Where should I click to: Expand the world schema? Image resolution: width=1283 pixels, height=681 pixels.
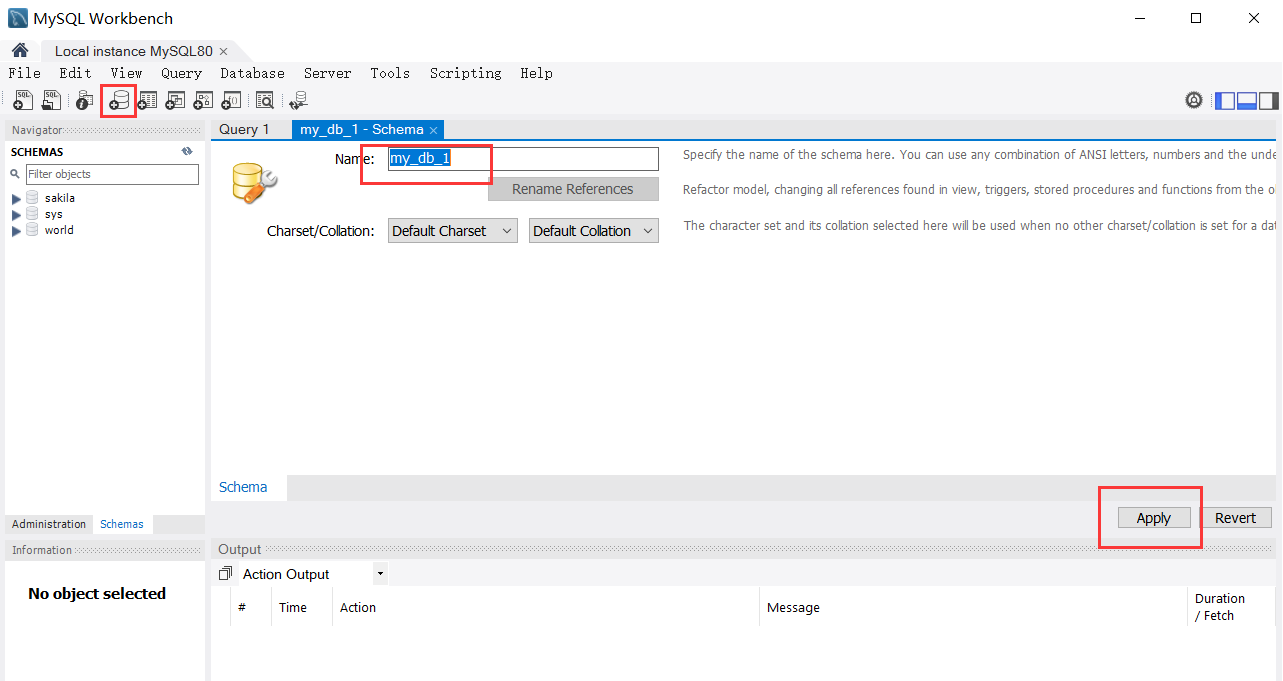coord(16,231)
